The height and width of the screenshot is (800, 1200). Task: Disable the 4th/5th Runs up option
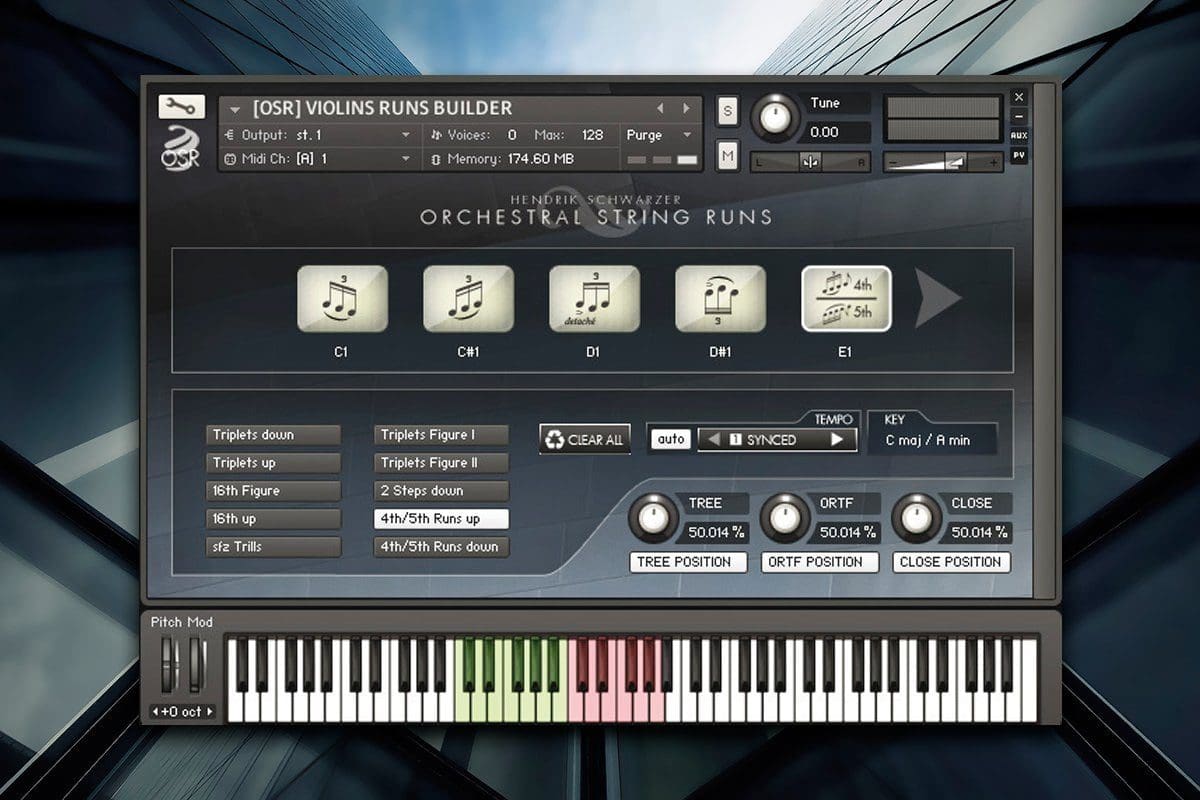coord(442,519)
